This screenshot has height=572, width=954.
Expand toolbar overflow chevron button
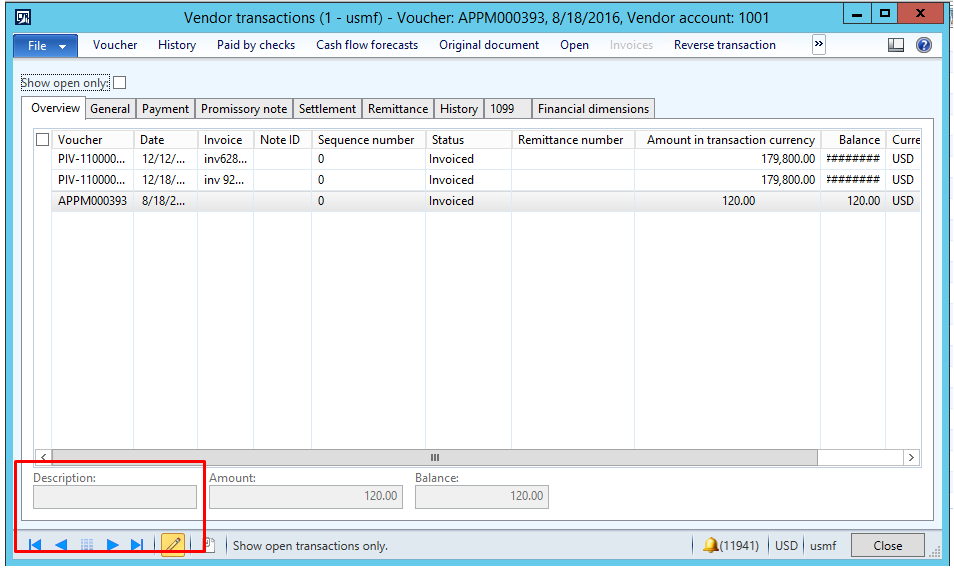(x=819, y=45)
